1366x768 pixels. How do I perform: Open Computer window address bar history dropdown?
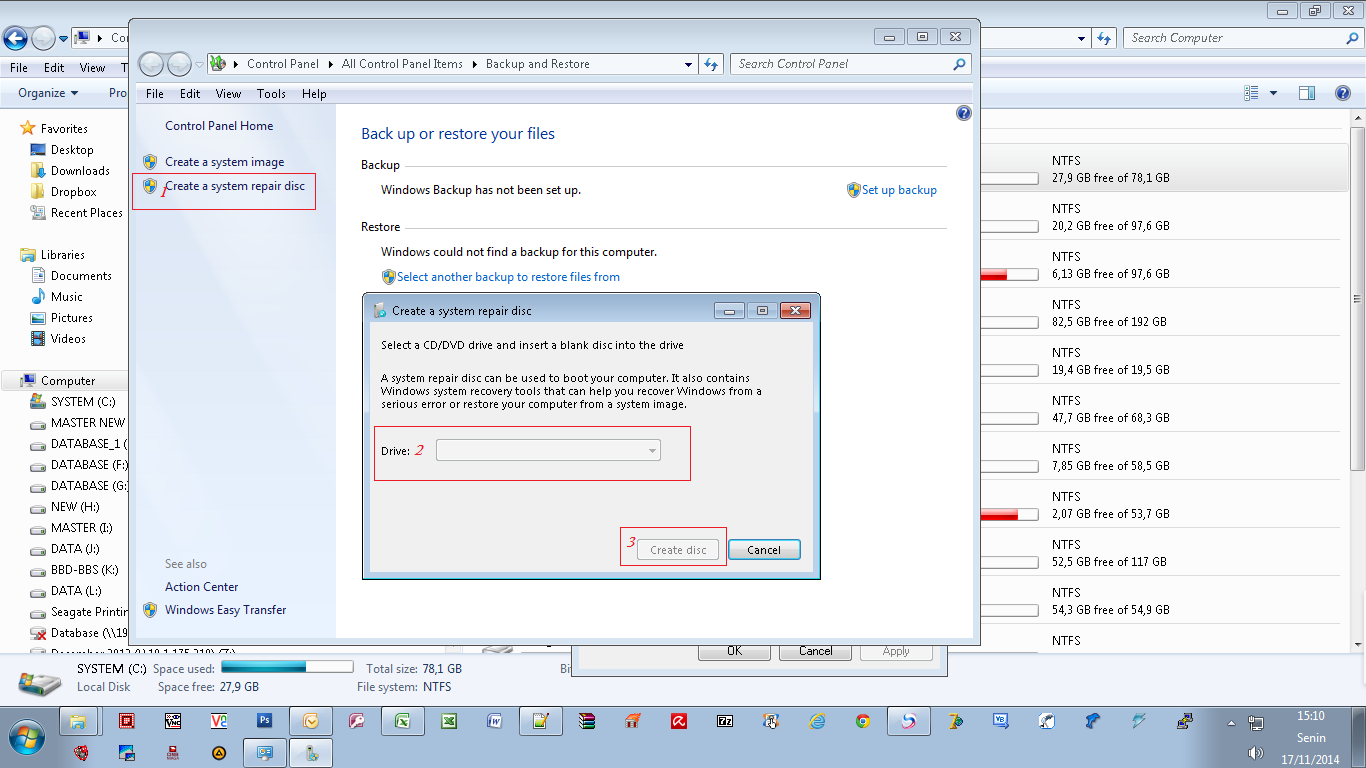[1082, 38]
